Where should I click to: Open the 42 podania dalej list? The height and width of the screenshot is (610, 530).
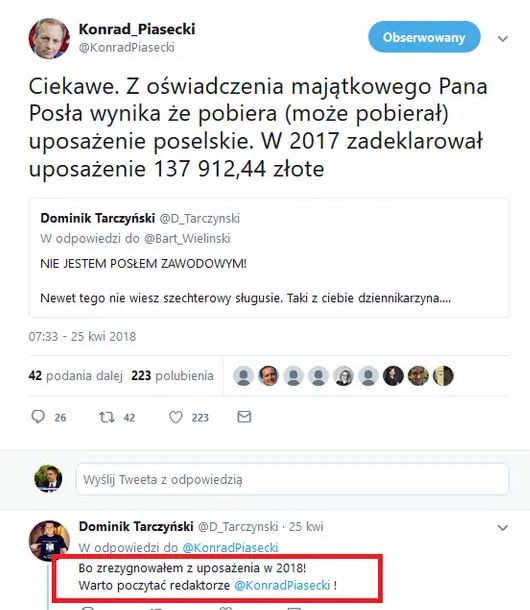[x=75, y=376]
